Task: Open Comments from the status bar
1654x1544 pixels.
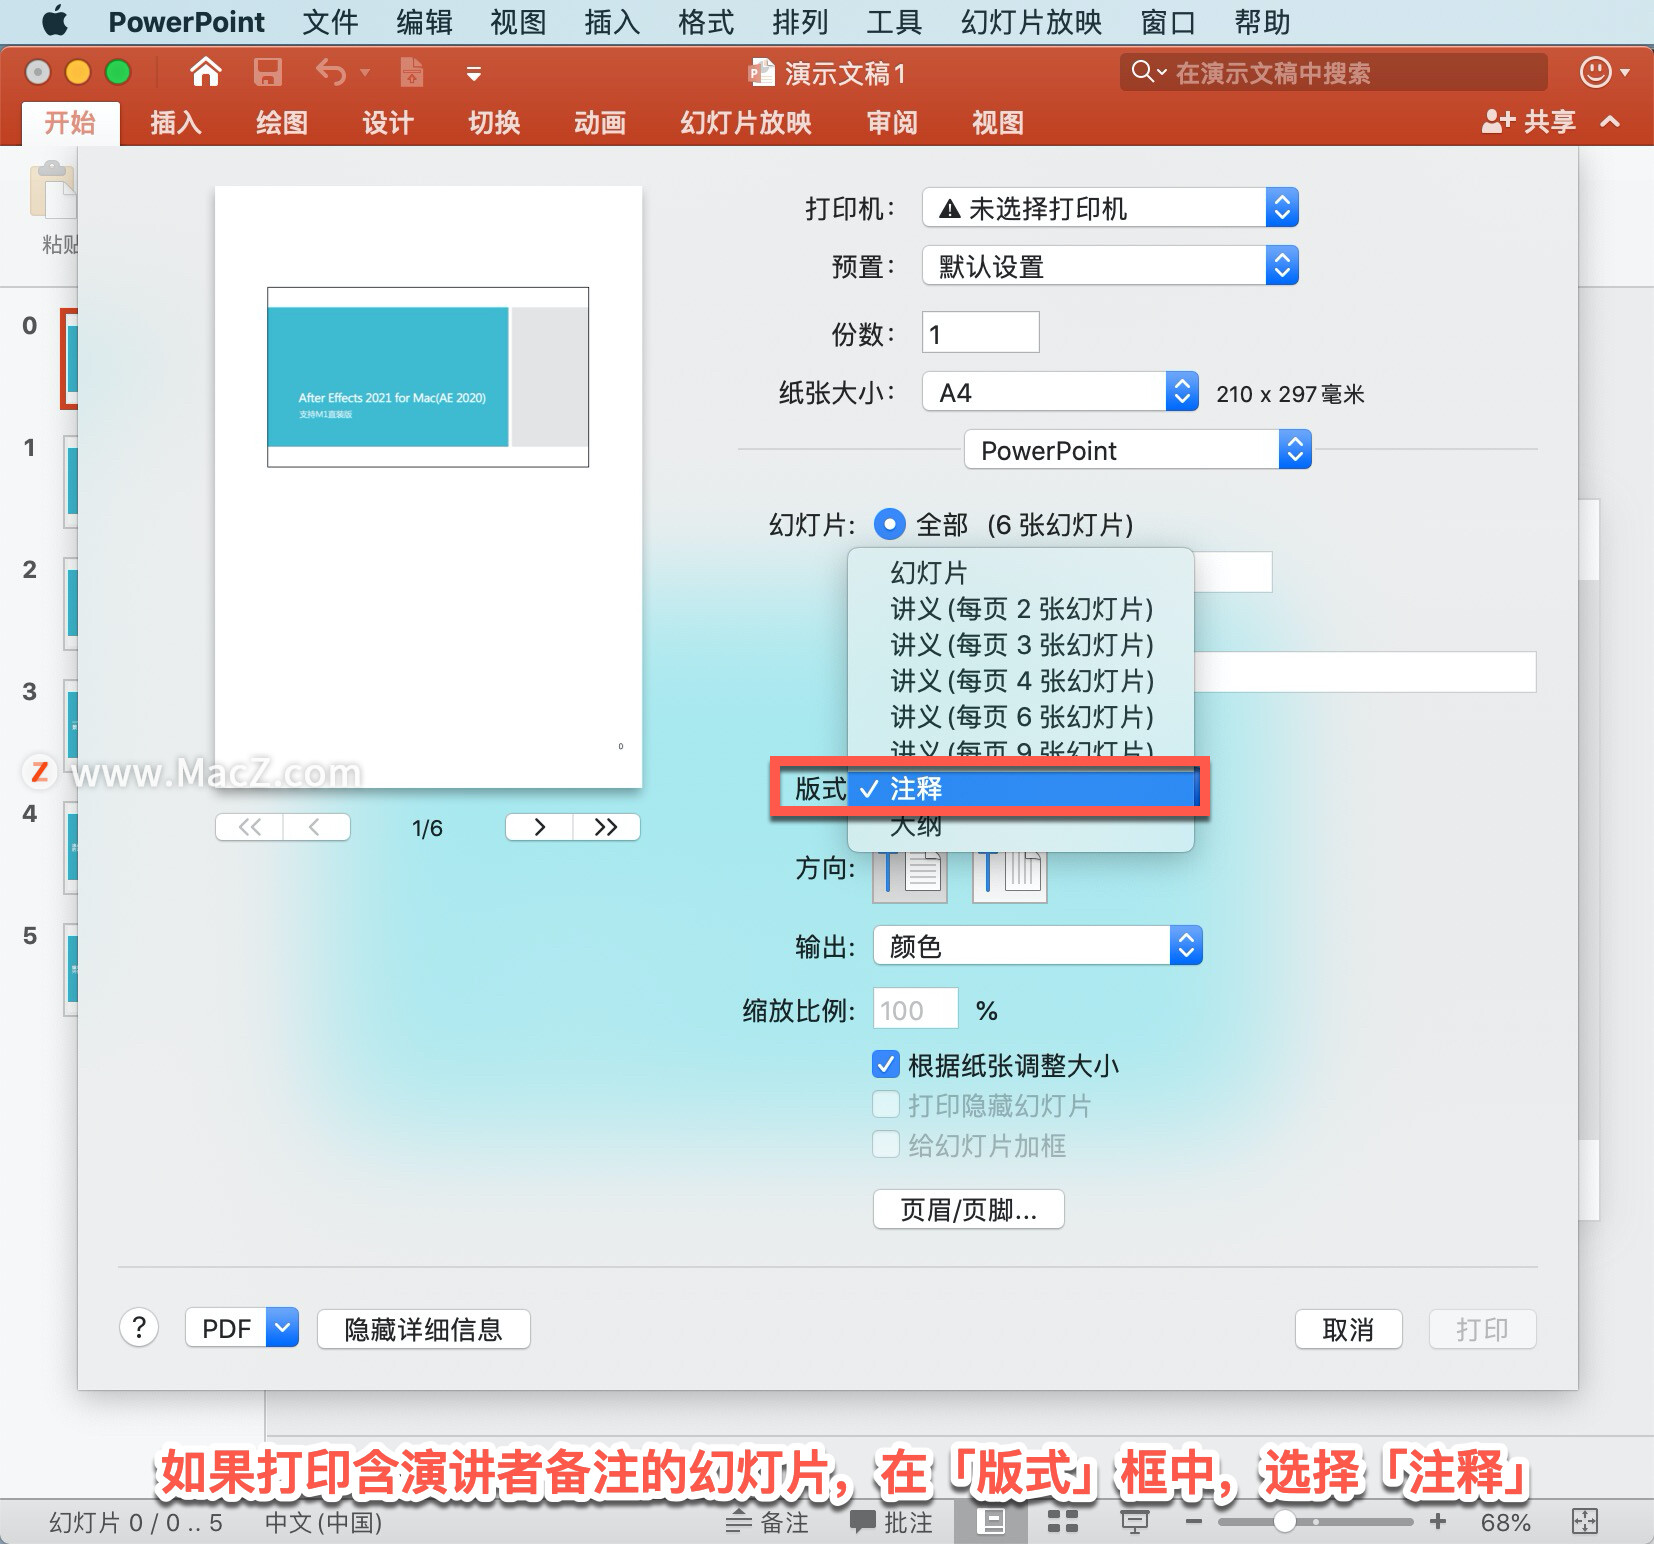Action: pos(892,1522)
